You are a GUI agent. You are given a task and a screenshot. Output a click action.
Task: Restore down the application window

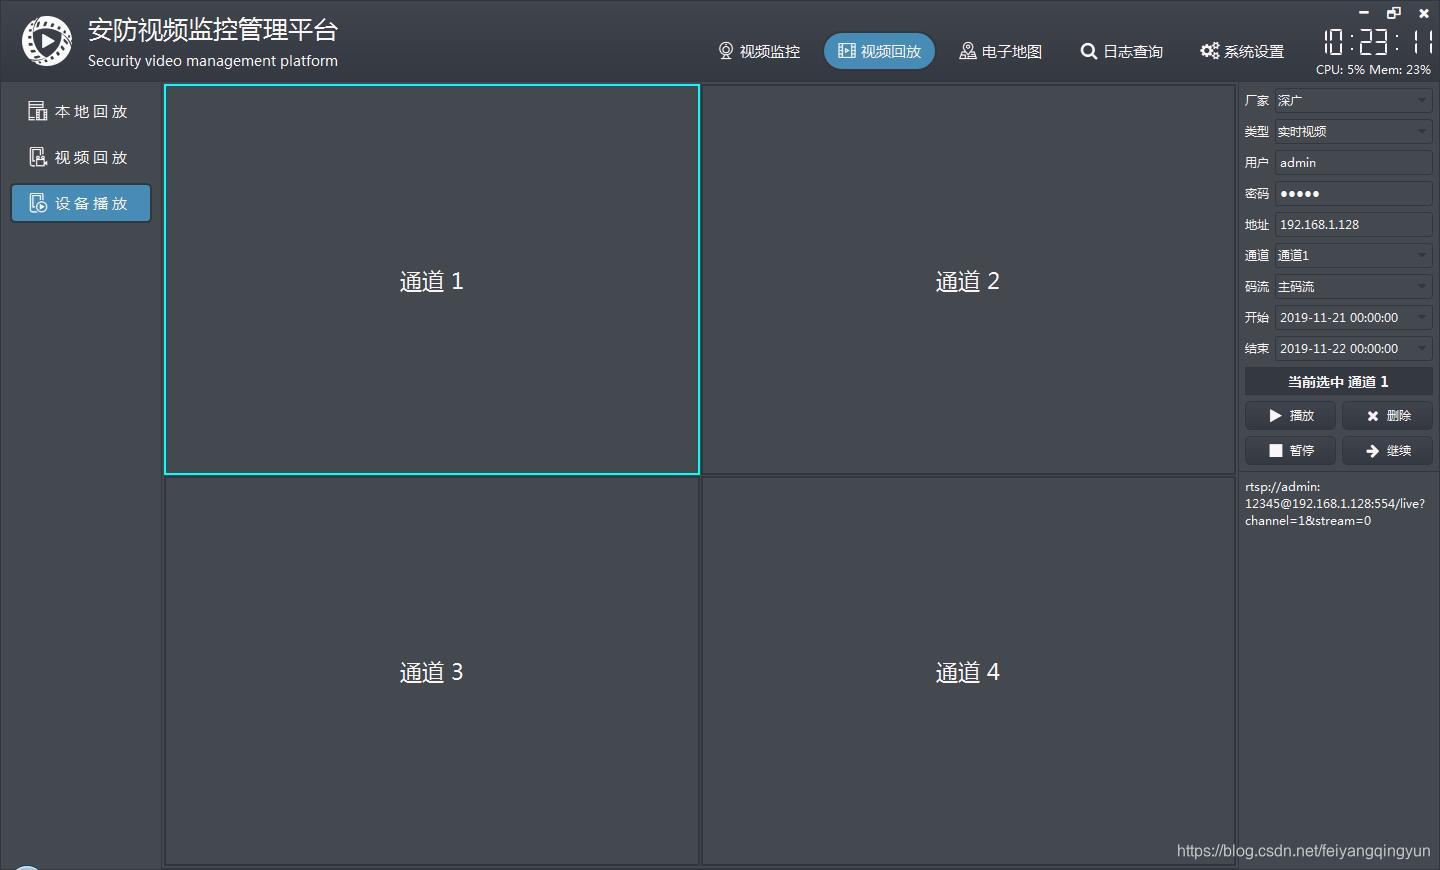1394,13
